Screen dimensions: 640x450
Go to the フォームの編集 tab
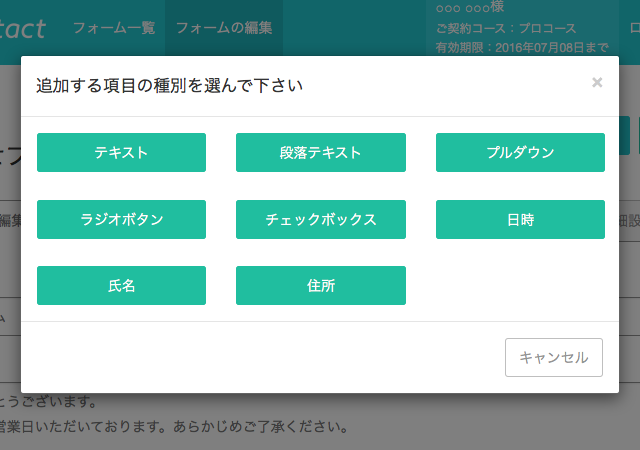(x=224, y=28)
